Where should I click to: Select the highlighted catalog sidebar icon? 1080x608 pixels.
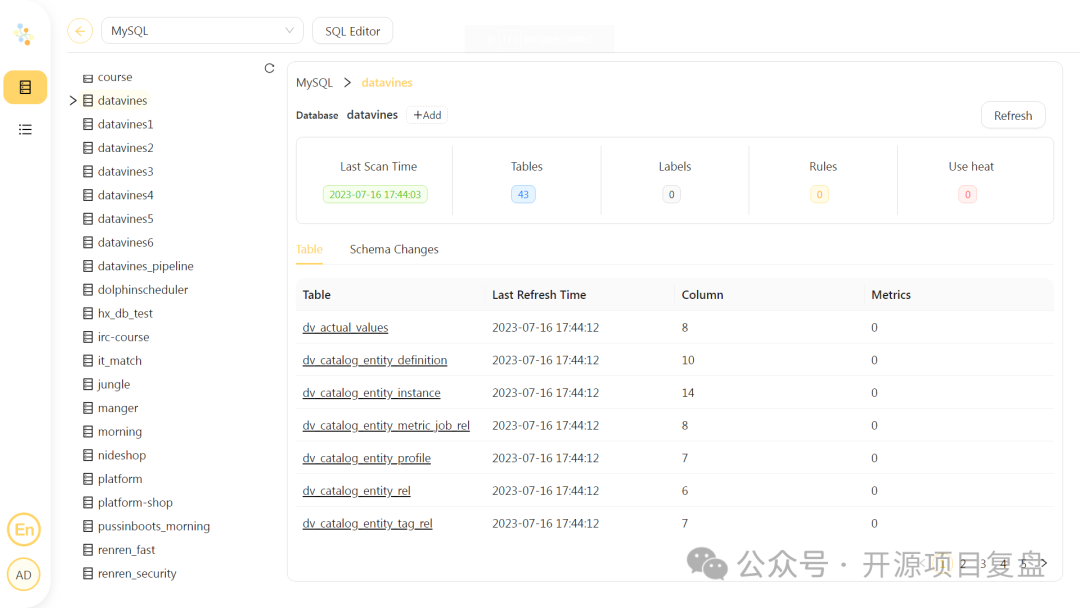pyautogui.click(x=25, y=87)
